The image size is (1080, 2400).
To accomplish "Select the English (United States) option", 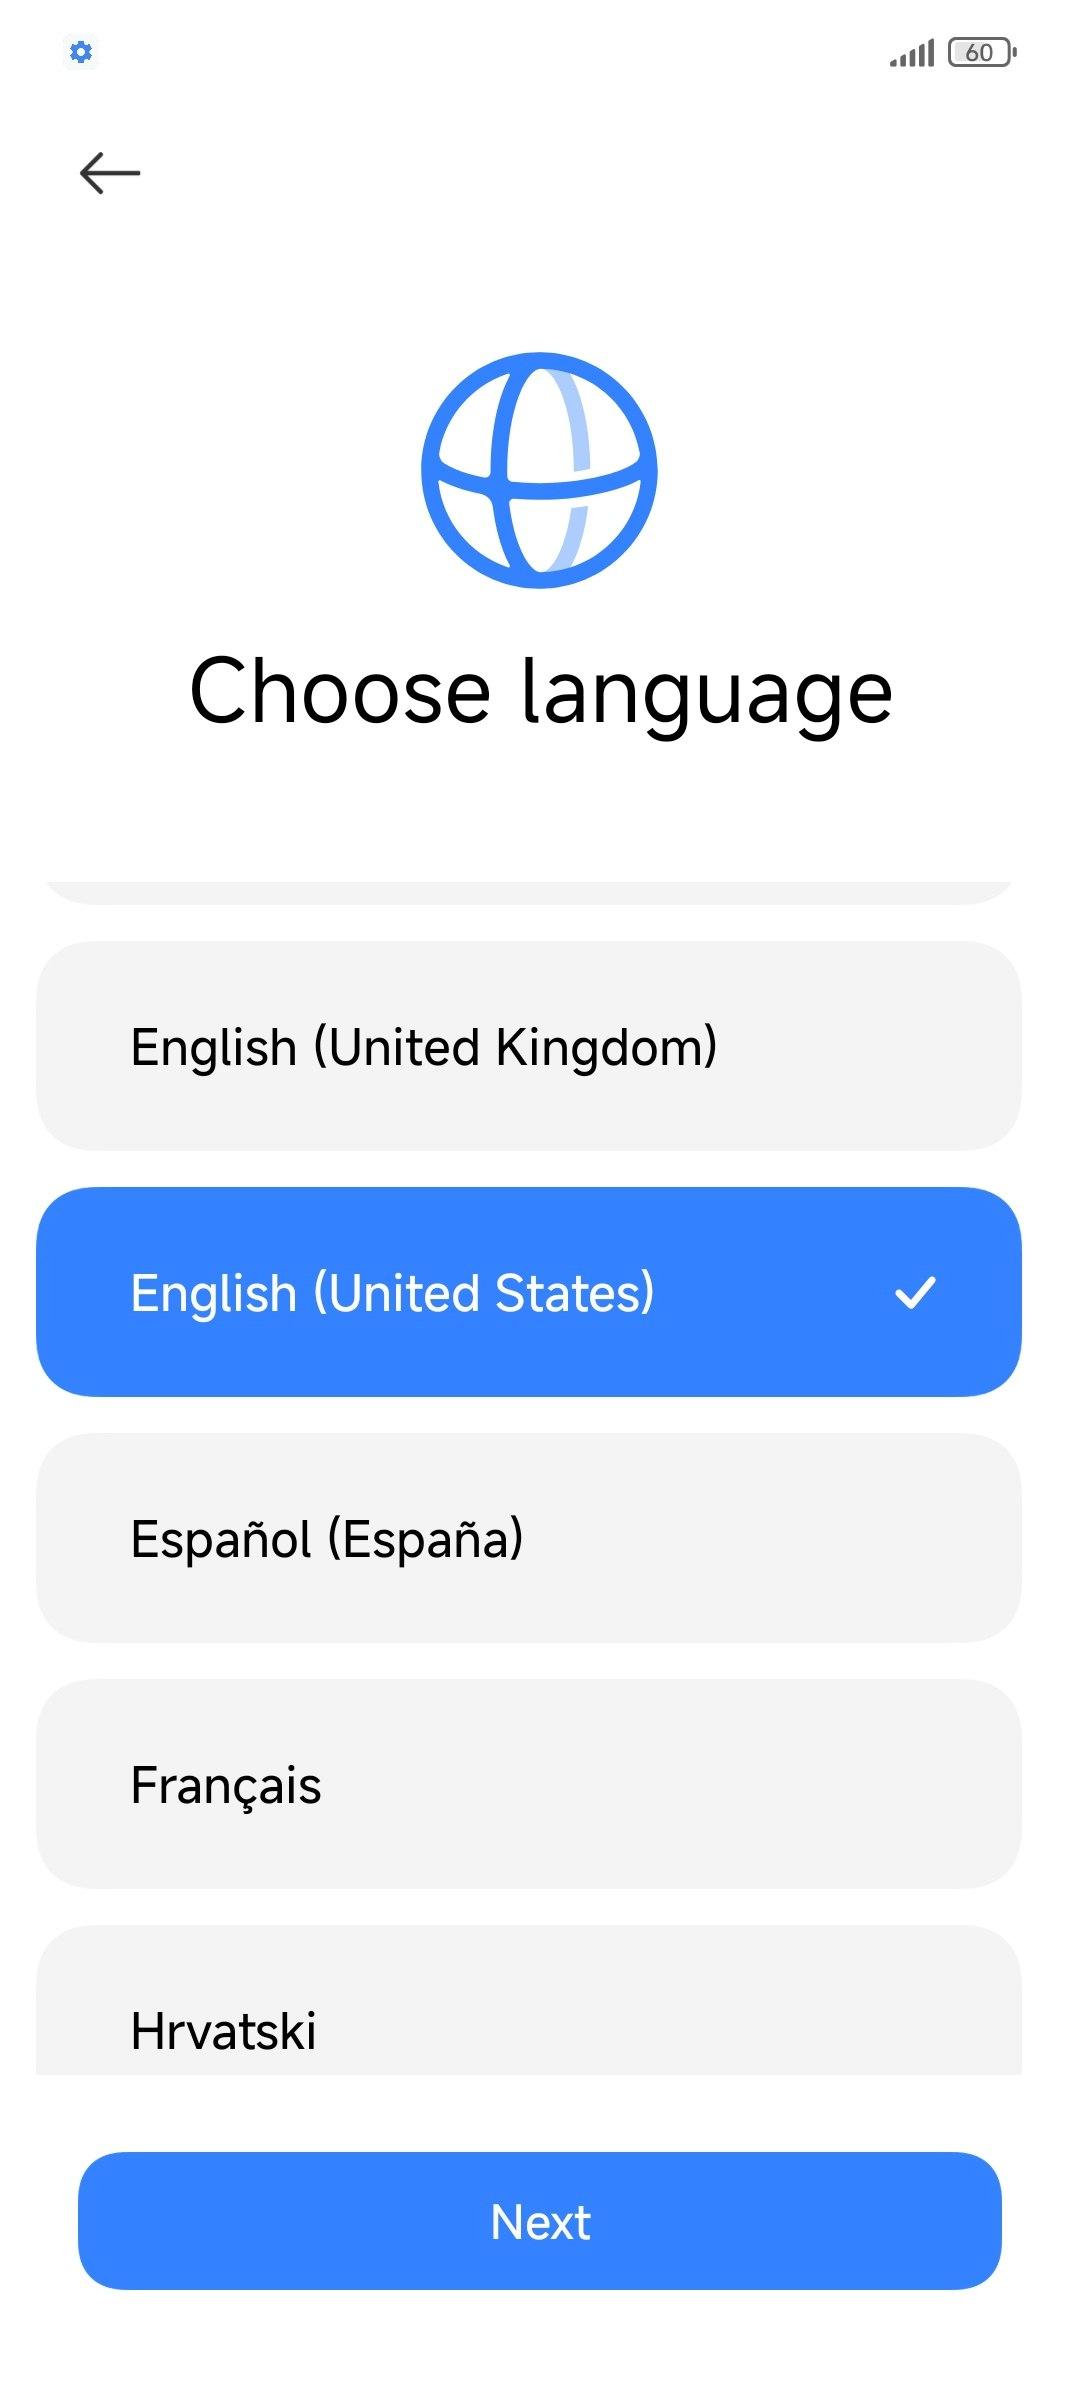I will coord(528,1292).
